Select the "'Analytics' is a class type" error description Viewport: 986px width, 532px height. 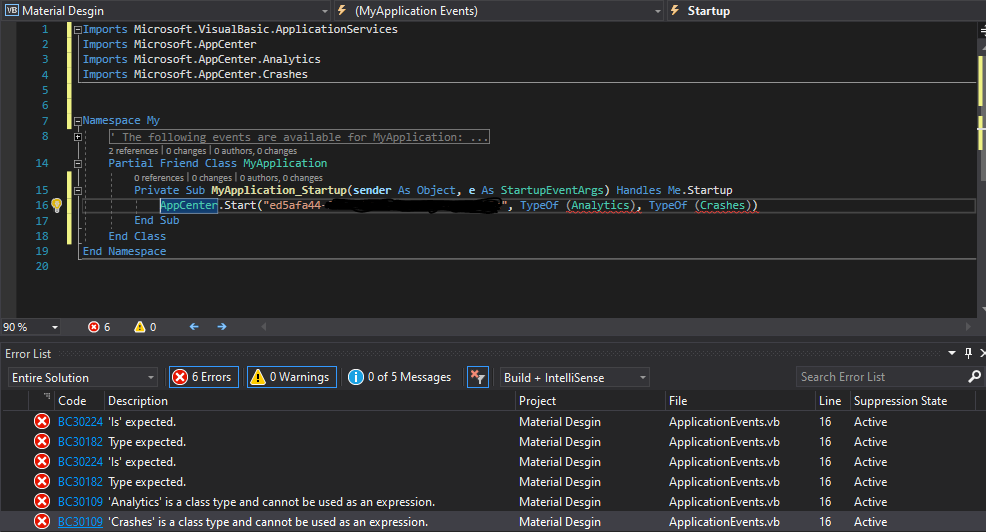tap(271, 502)
